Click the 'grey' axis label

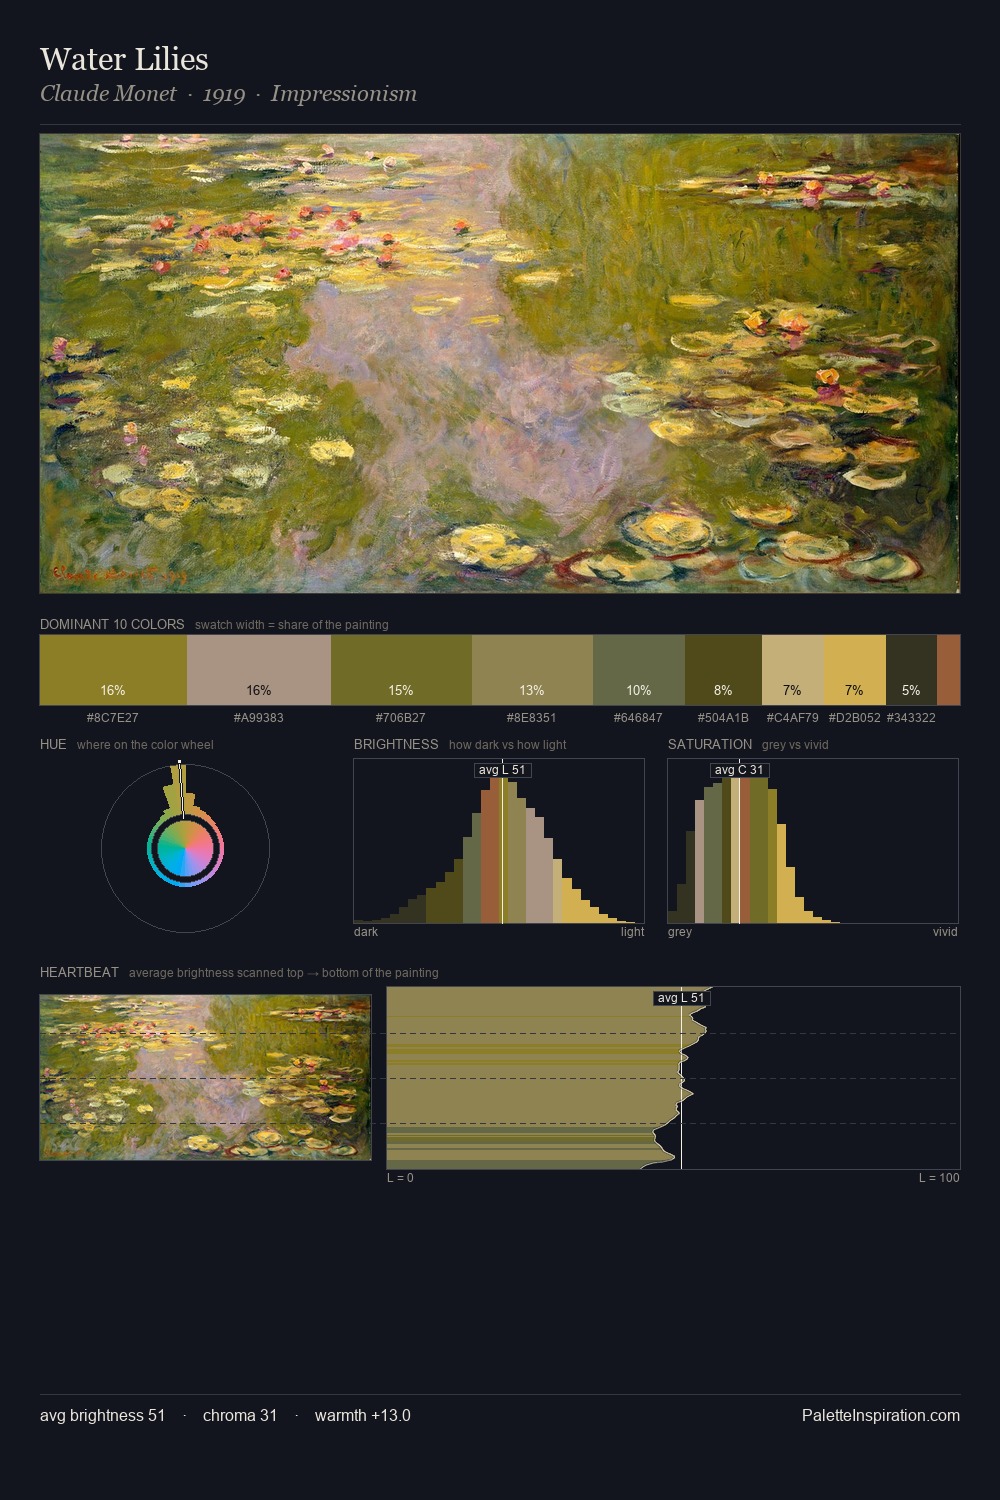pyautogui.click(x=680, y=932)
